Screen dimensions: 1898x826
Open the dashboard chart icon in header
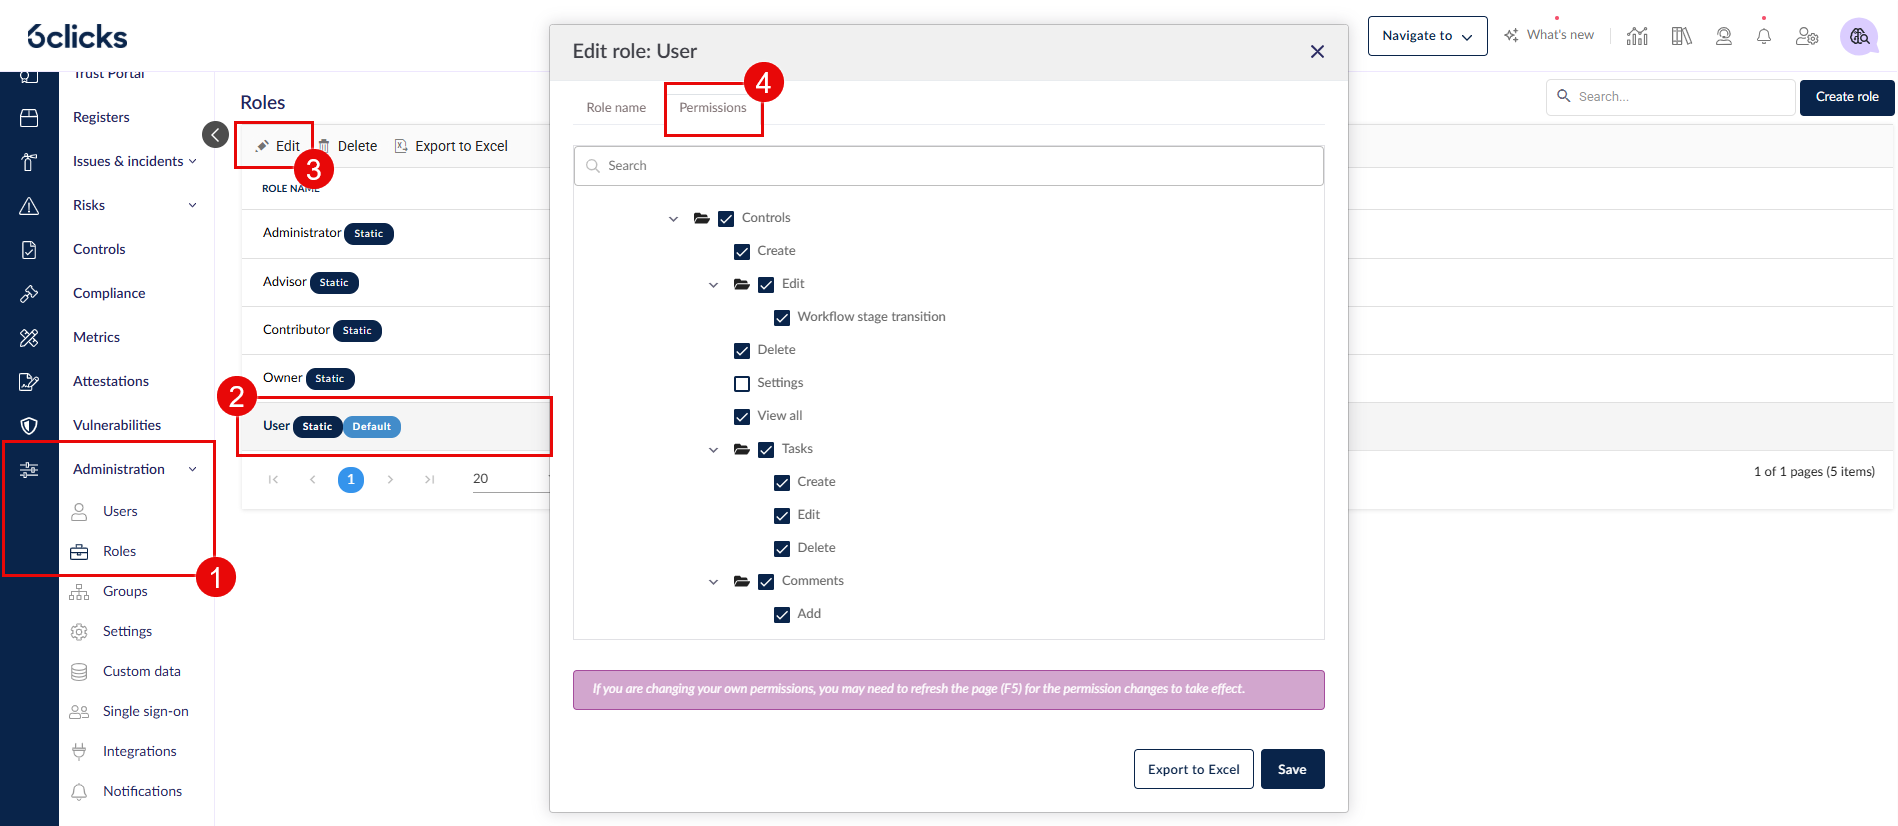1637,36
